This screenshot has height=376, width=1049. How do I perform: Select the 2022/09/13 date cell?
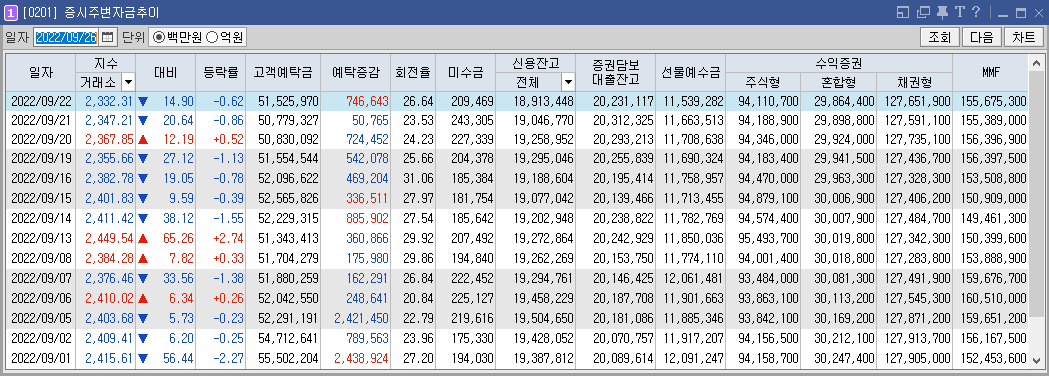click(x=41, y=238)
